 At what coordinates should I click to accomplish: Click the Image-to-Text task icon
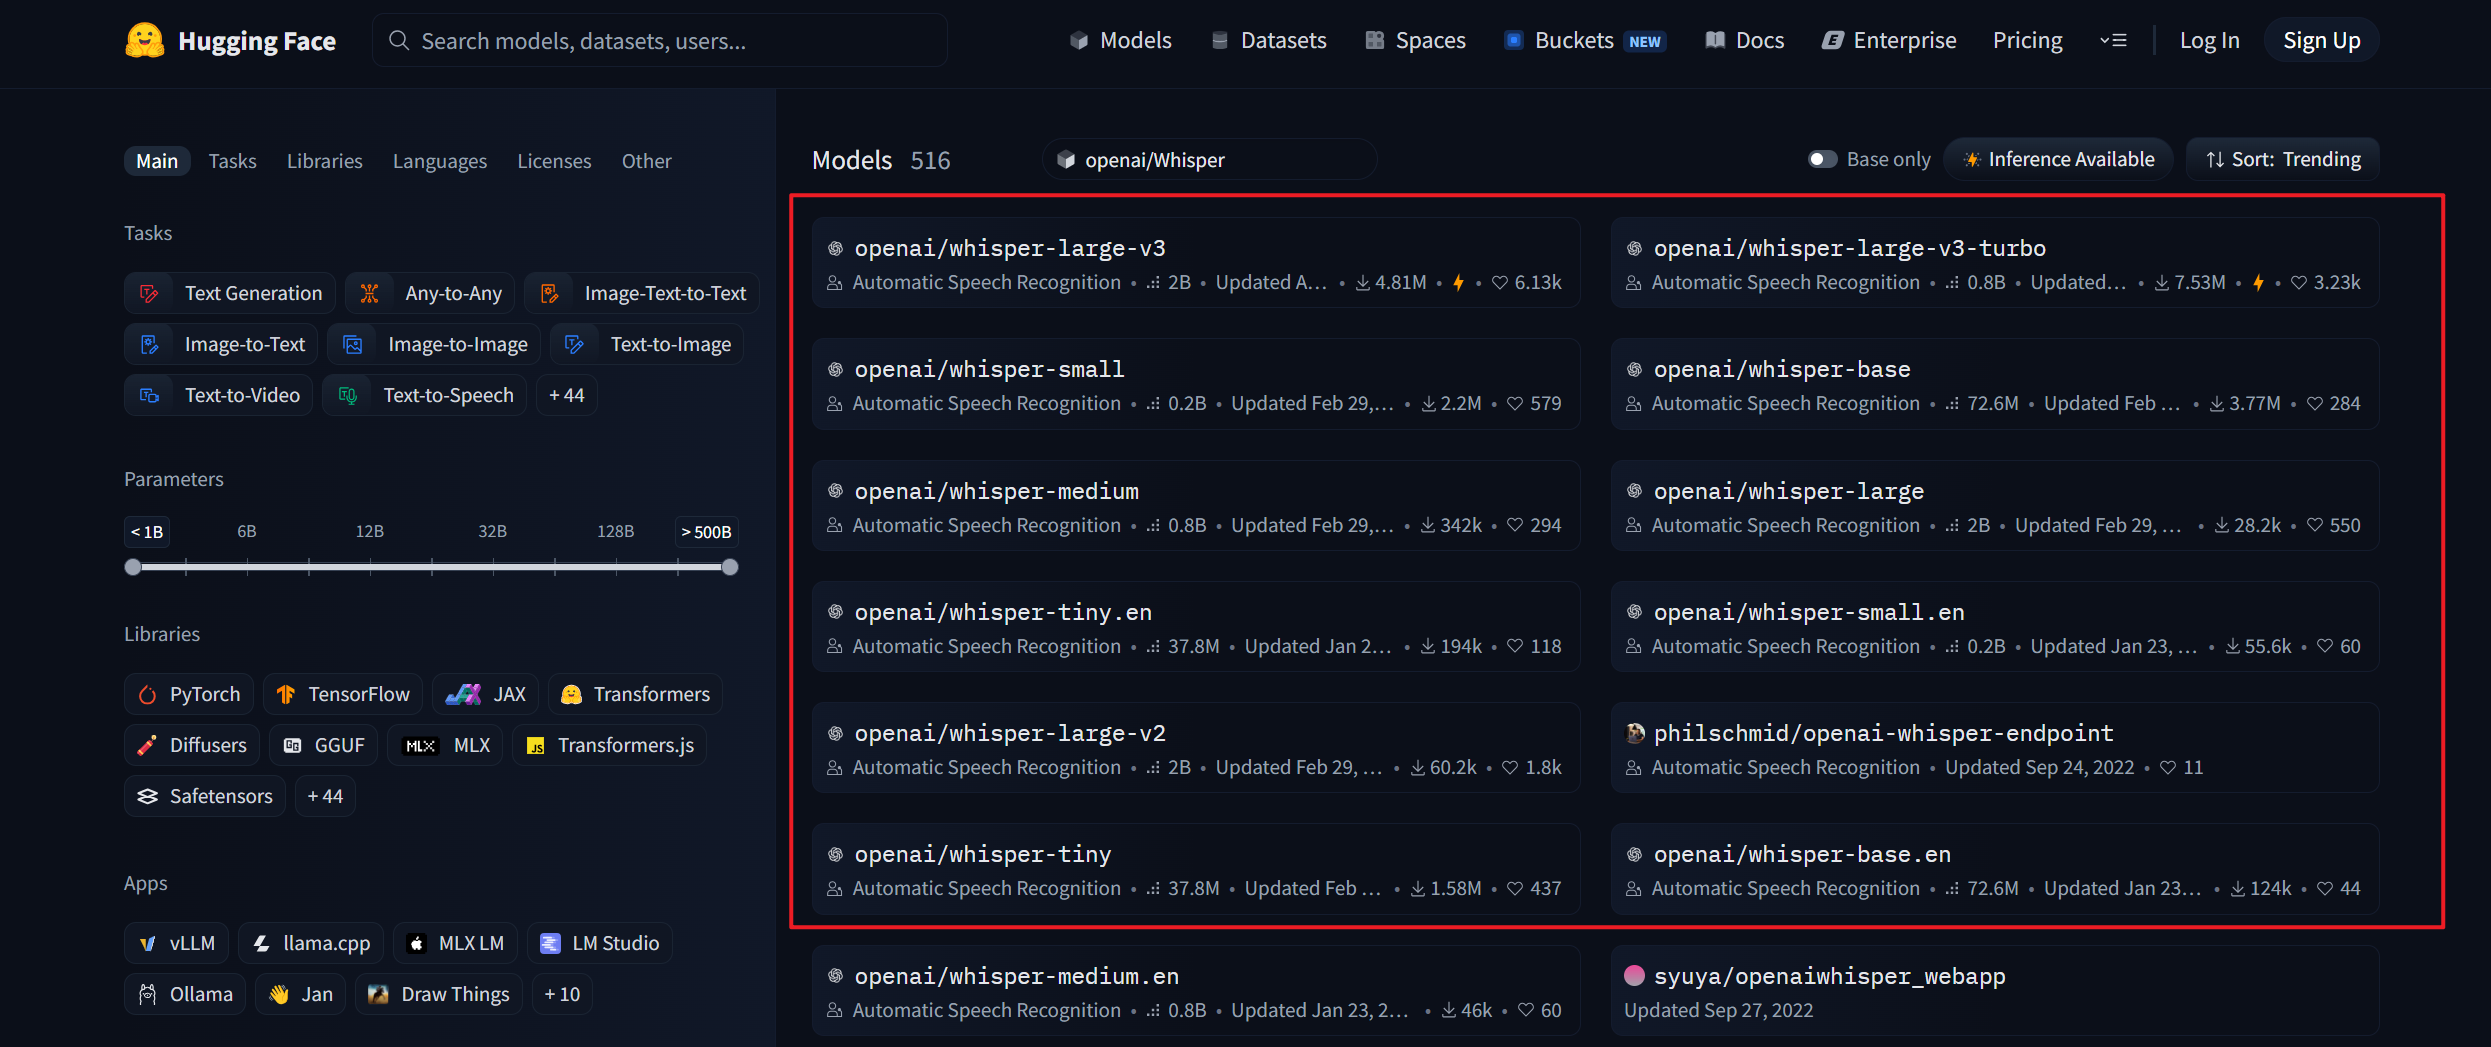[149, 344]
